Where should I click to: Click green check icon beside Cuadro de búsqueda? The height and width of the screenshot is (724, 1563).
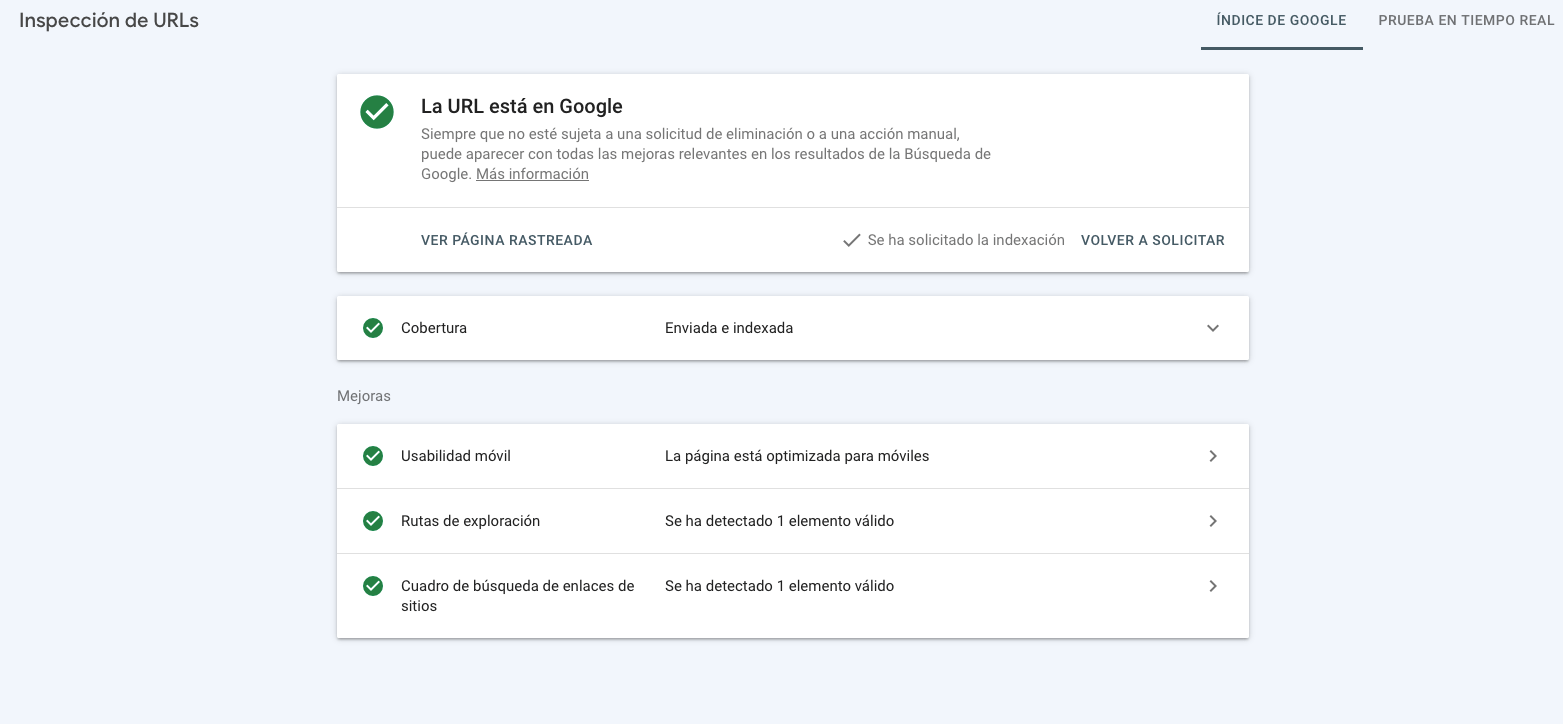pos(373,586)
